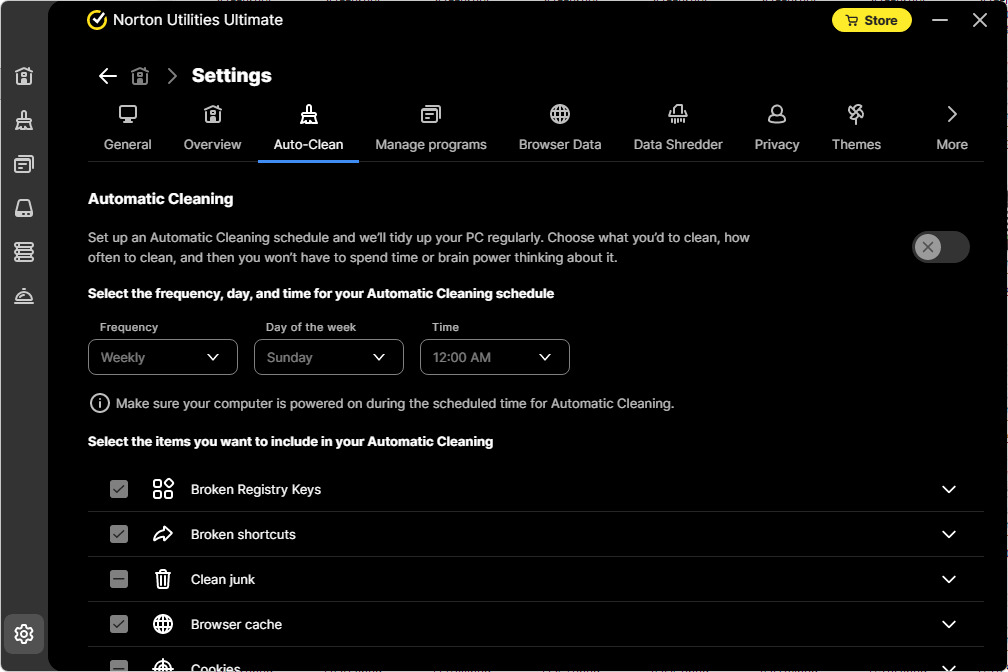Image resolution: width=1008 pixels, height=672 pixels.
Task: Toggle the Clean junk checkbox
Action: pyautogui.click(x=118, y=579)
